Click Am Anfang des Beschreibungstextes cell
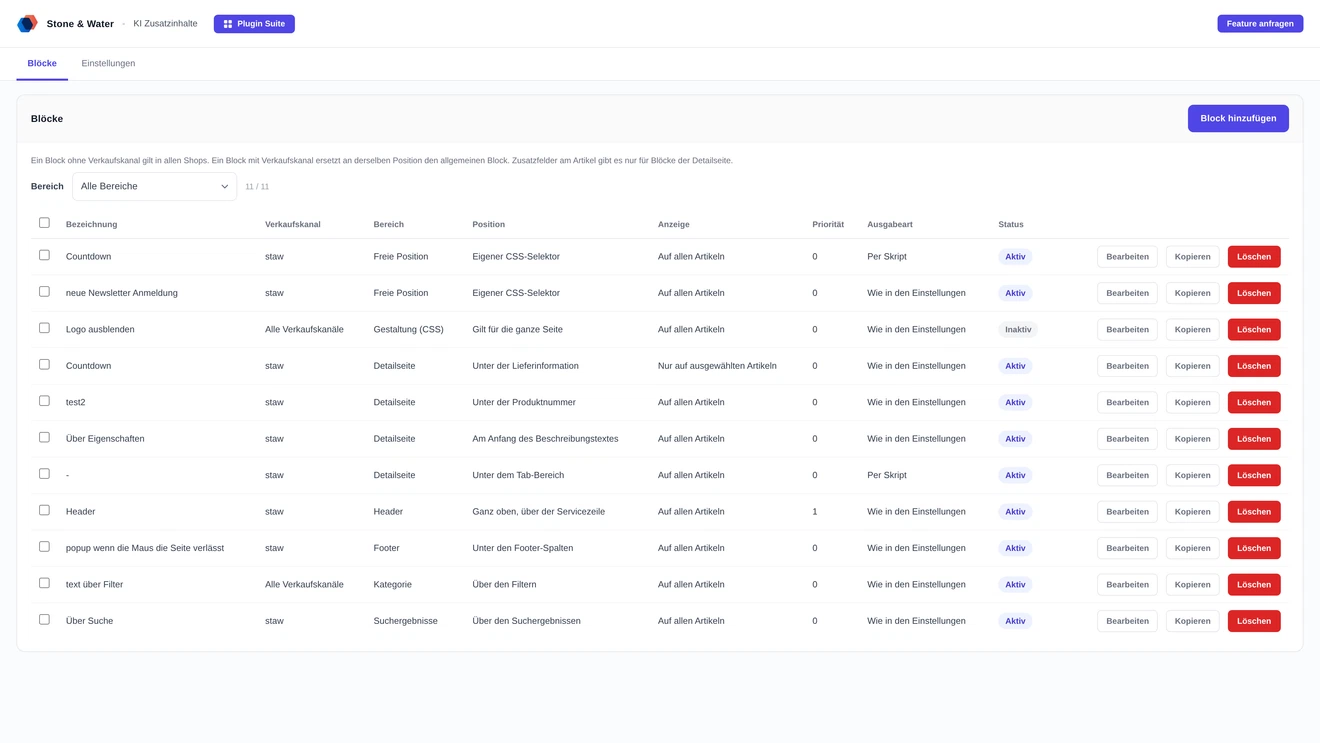 coord(545,439)
